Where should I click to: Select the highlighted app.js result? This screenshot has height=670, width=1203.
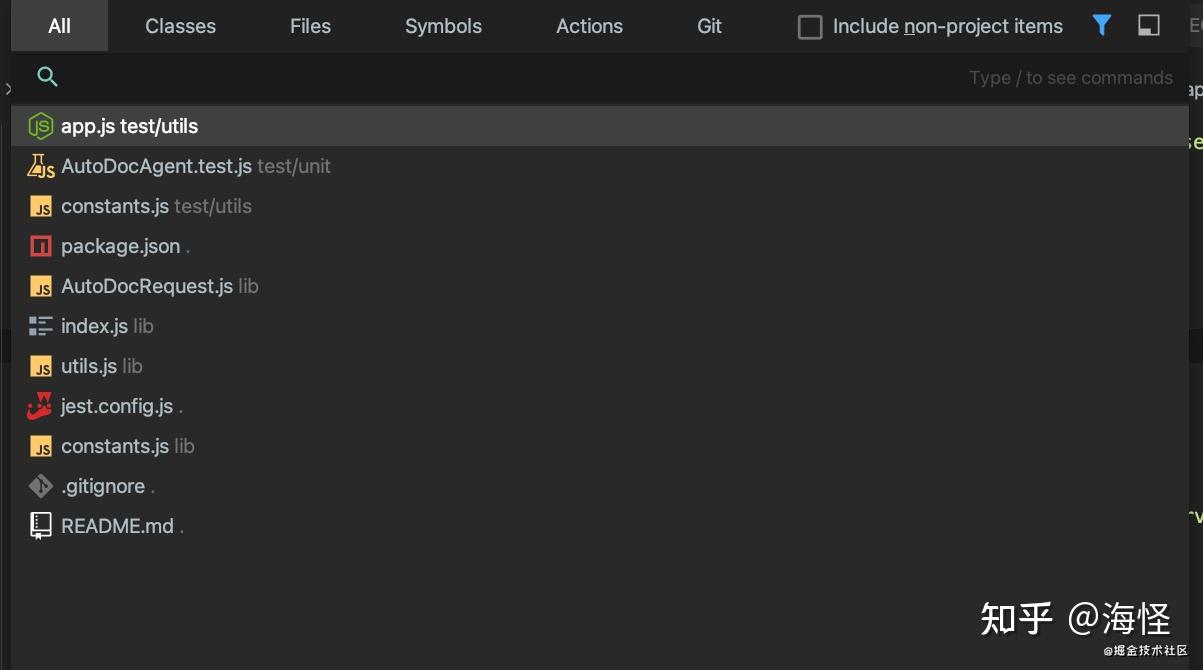[x=130, y=126]
